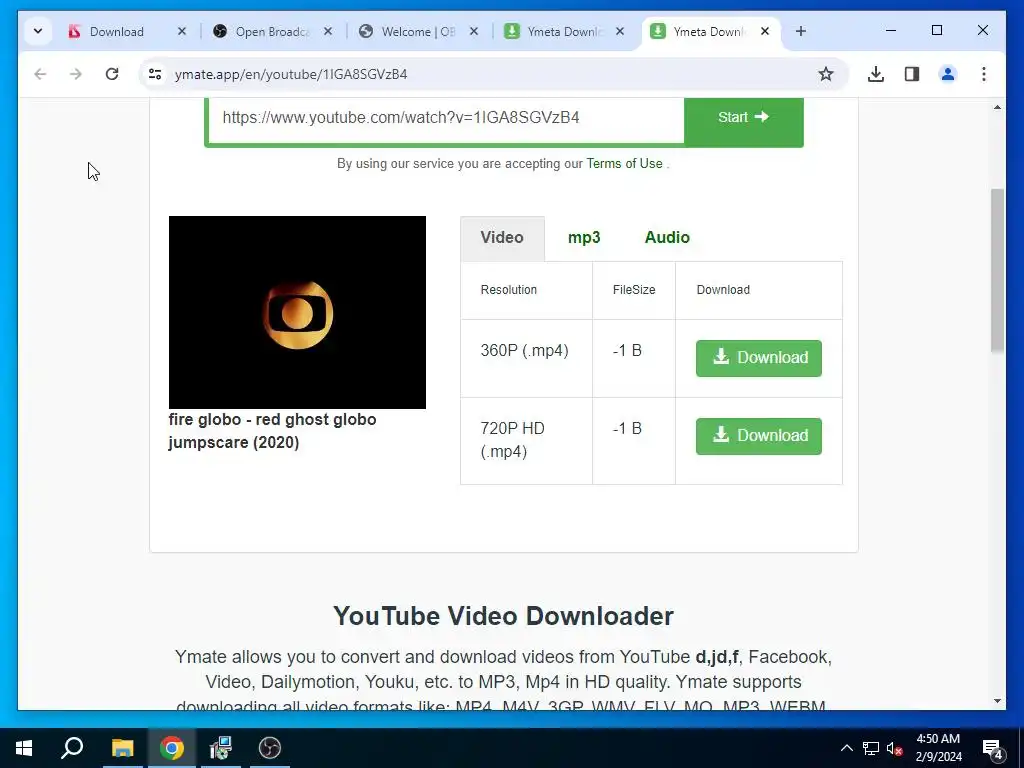Download the 360P mp4 video
The width and height of the screenshot is (1024, 768).
(759, 358)
